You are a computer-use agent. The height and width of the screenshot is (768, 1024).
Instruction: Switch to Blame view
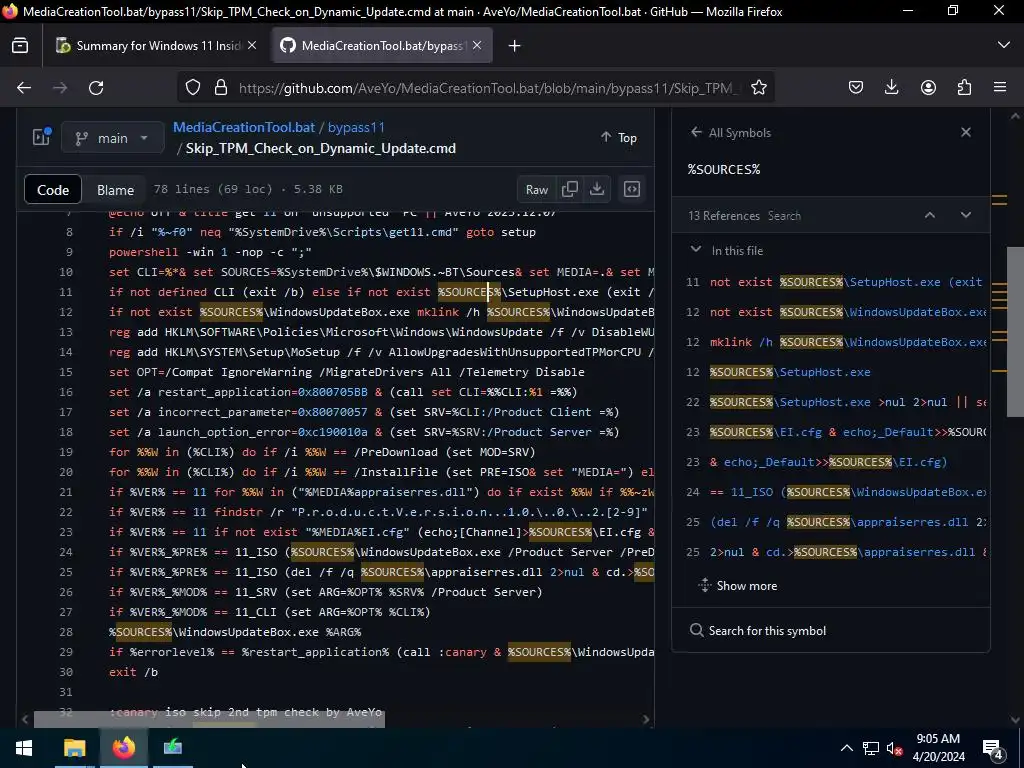(x=115, y=190)
